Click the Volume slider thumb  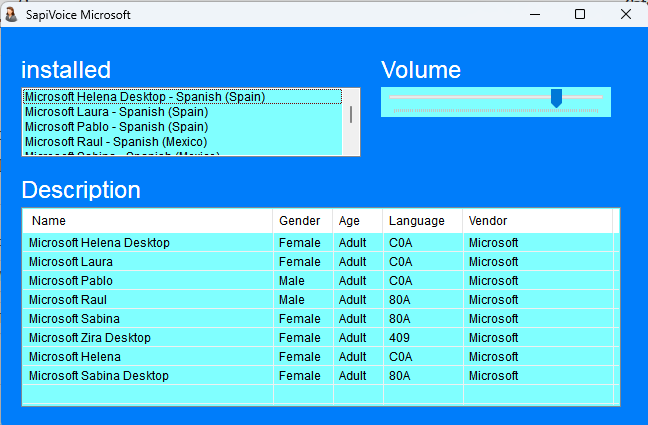[x=556, y=98]
